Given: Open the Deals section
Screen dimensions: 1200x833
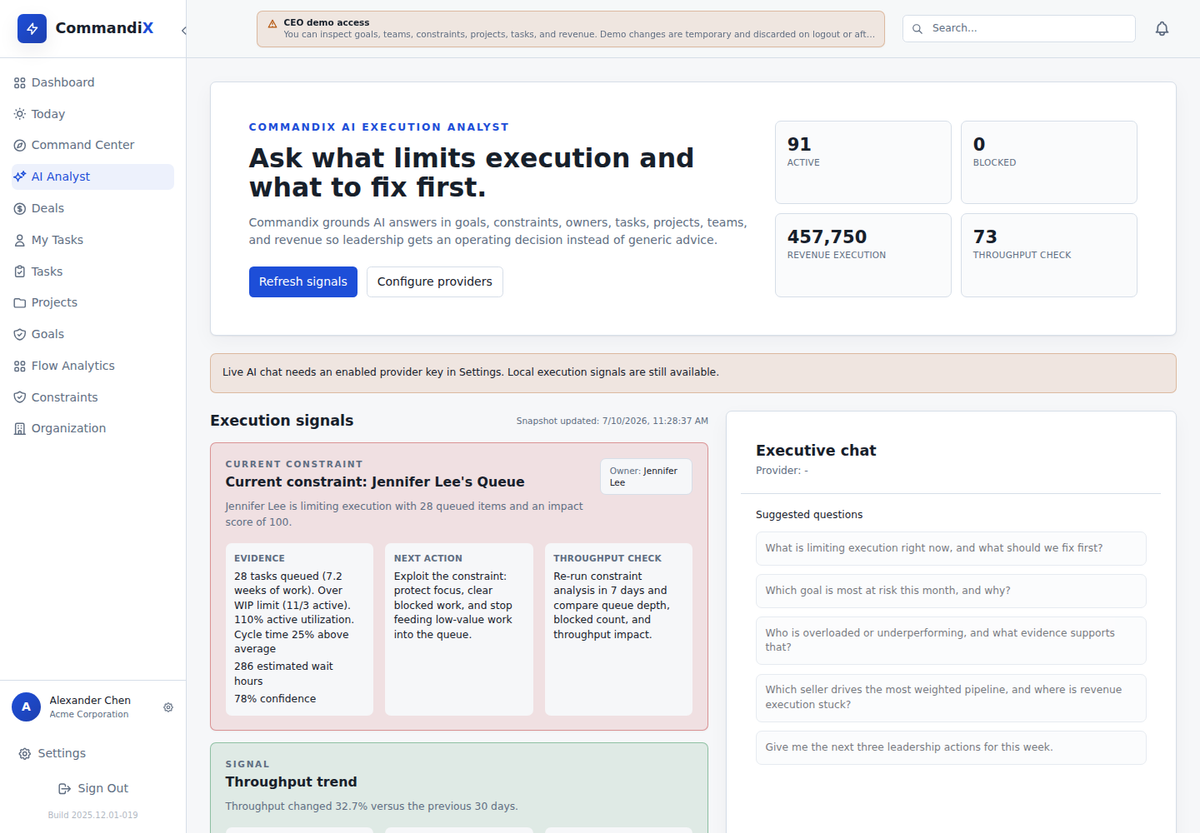Looking at the screenshot, I should pos(92,208).
